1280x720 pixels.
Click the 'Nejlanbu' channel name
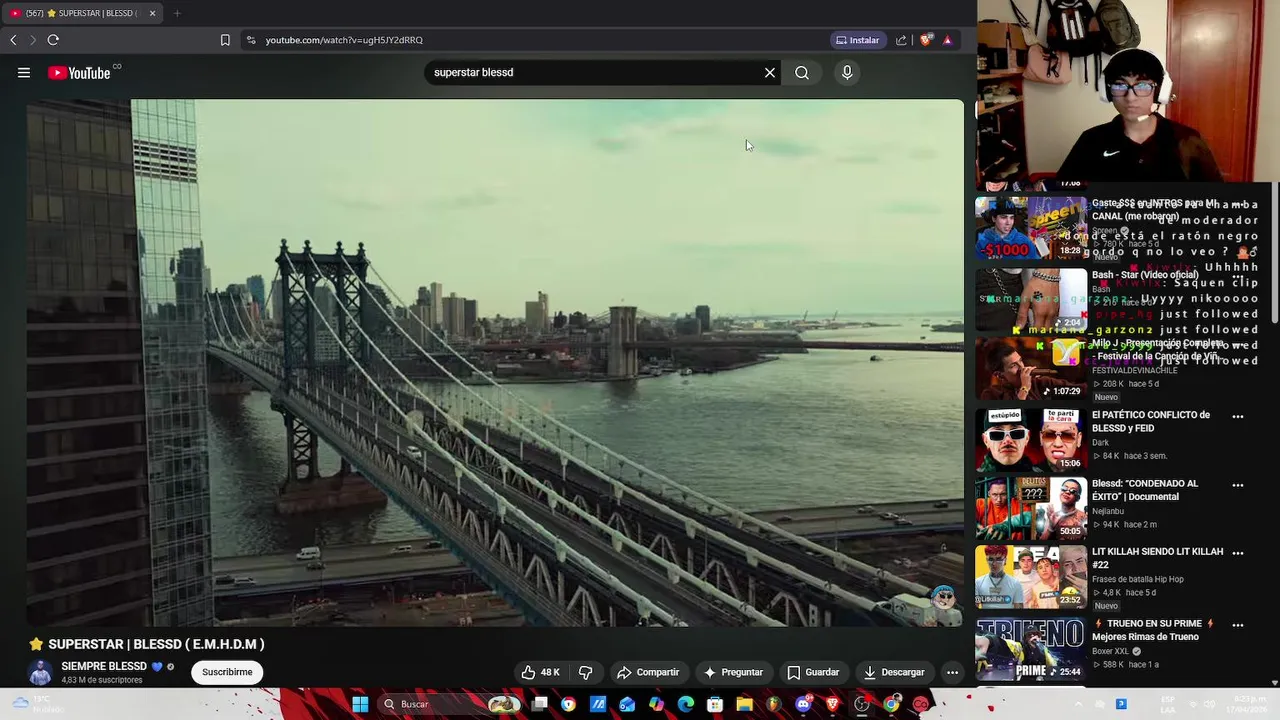pos(1108,511)
